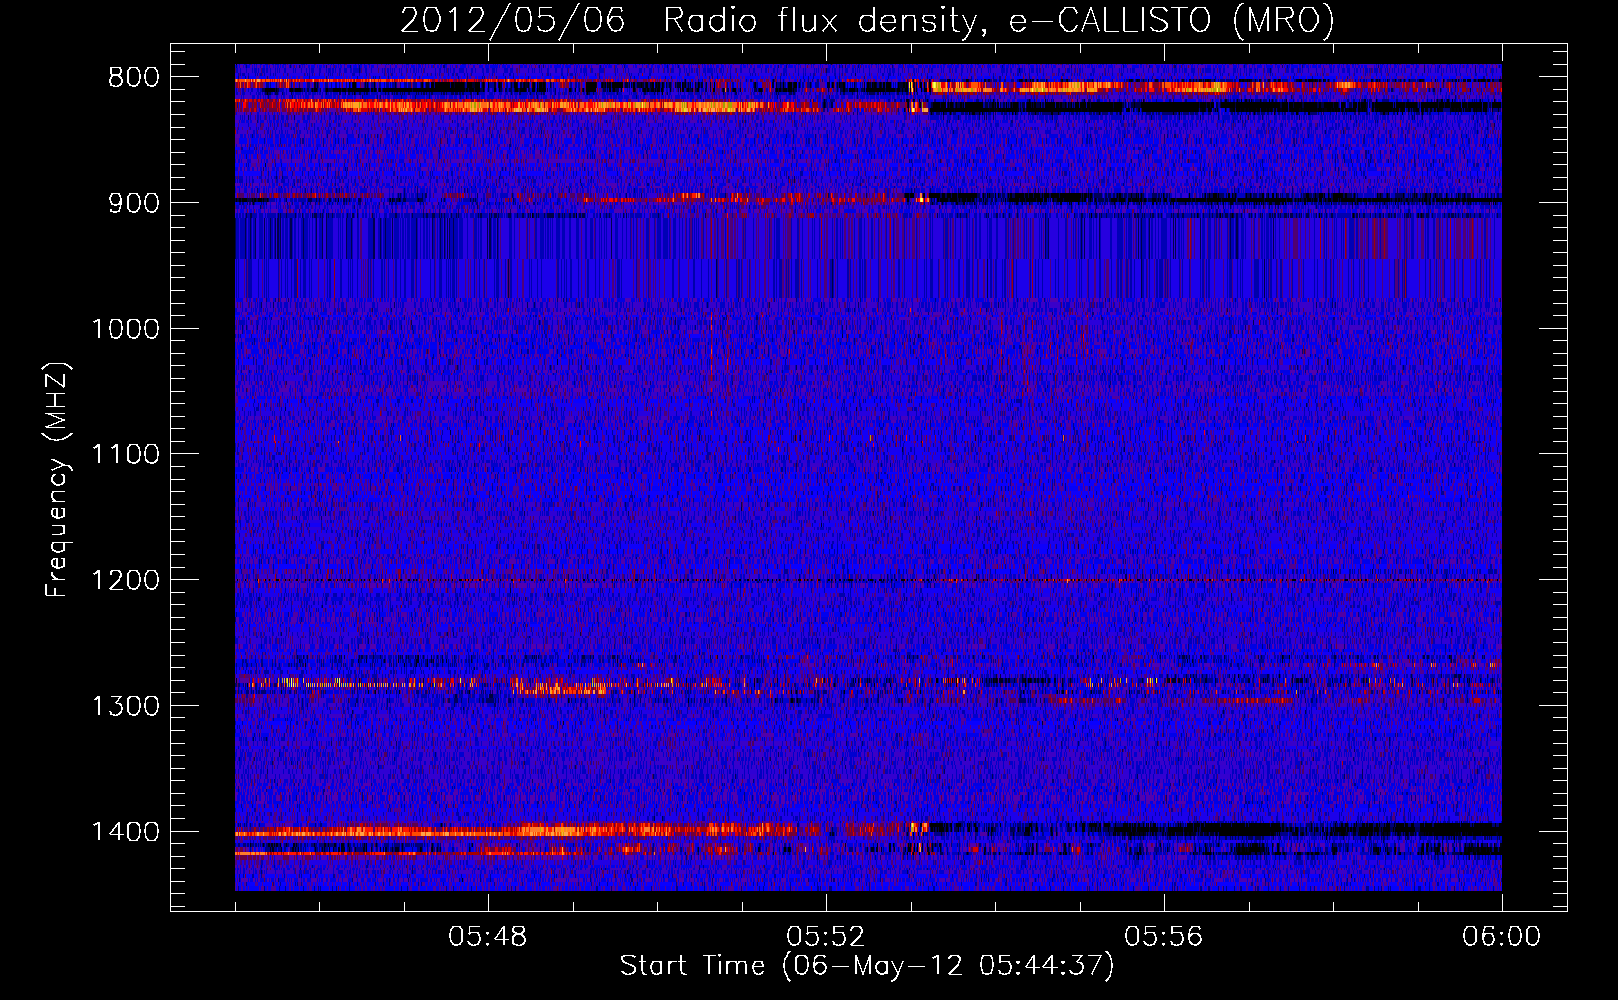Click the '05:56' time axis label
Viewport: 1618px width, 1000px height.
tap(1164, 937)
